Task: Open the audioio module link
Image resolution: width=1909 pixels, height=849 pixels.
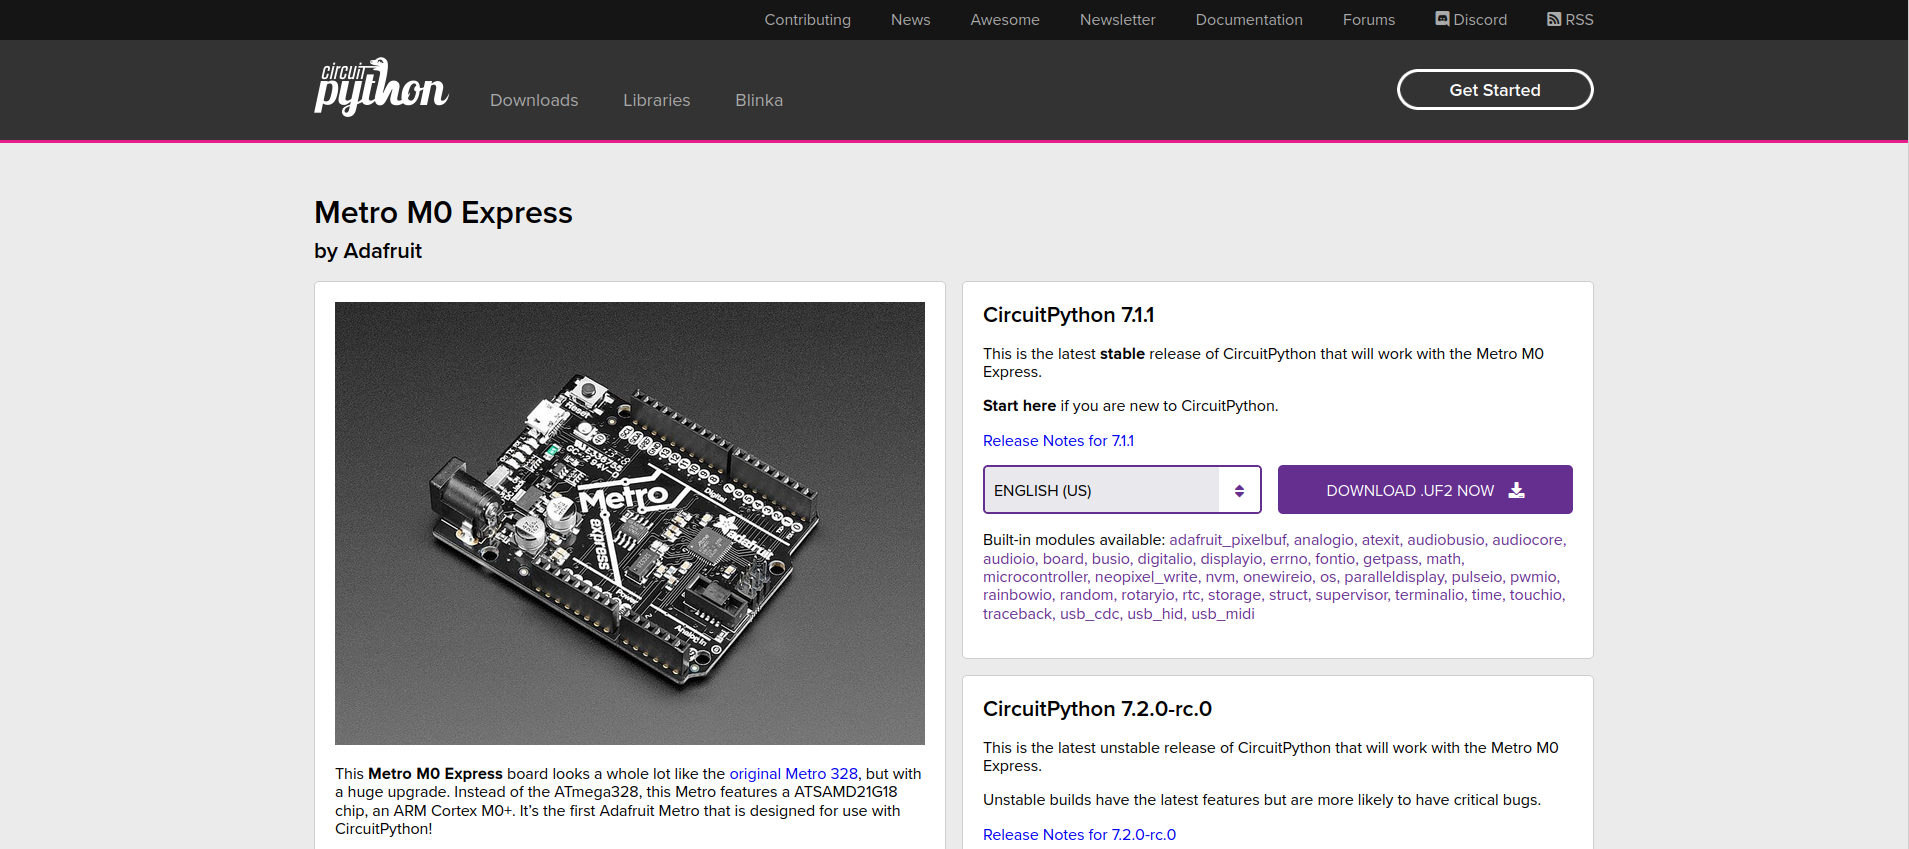Action: 1008,559
